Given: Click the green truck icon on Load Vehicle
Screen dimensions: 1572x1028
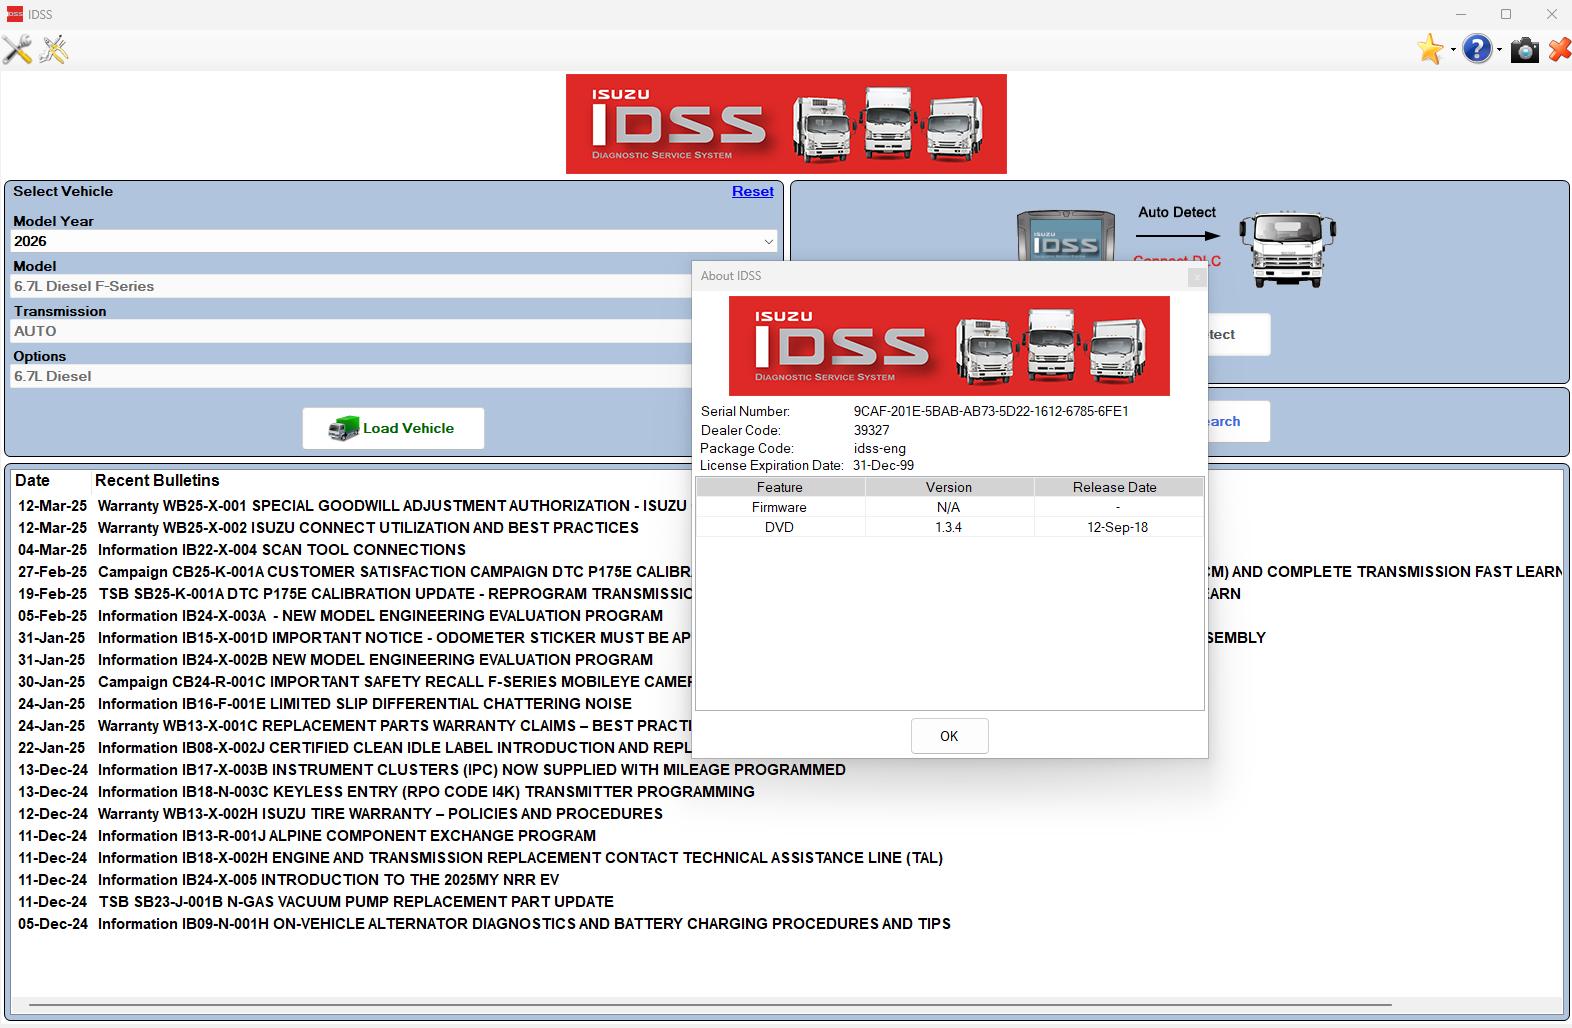Looking at the screenshot, I should tap(343, 428).
